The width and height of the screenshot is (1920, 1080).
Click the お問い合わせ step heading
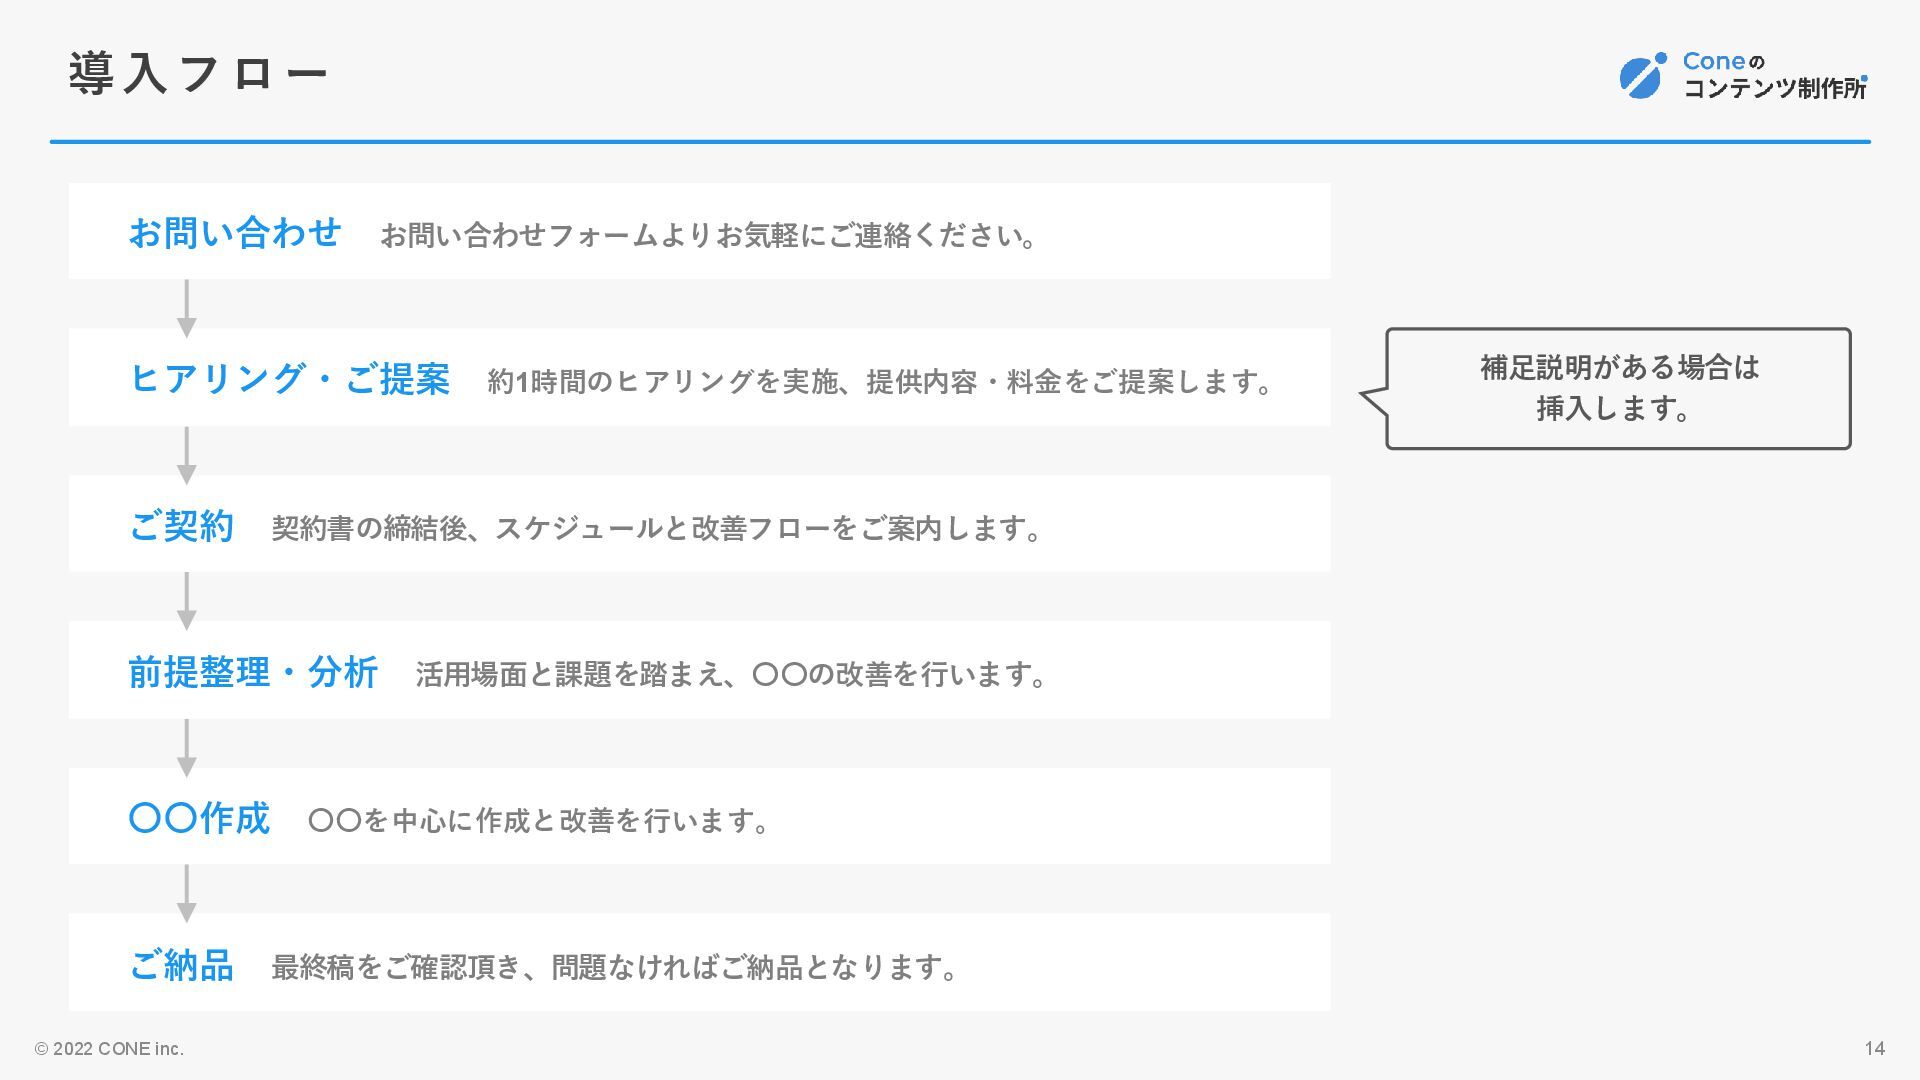(235, 232)
